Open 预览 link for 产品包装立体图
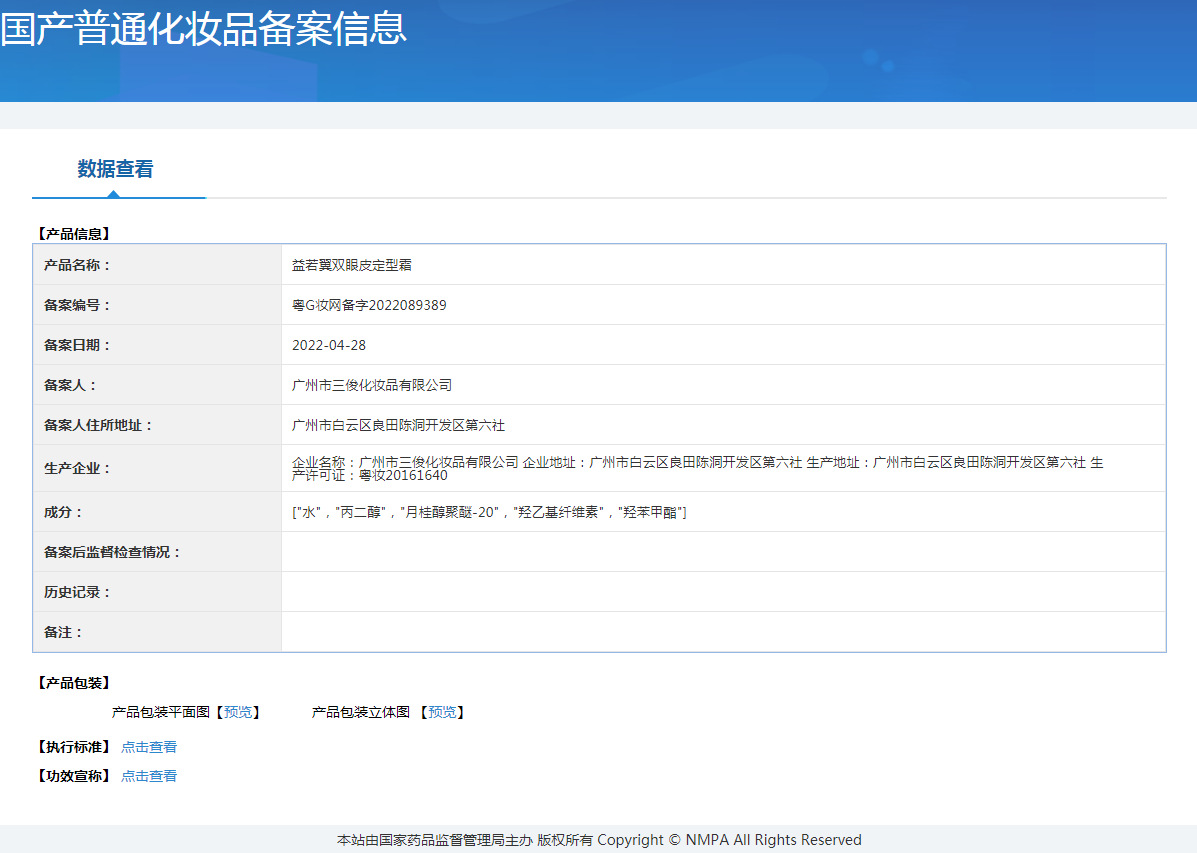Screen dimensions: 1197x853 pyautogui.click(x=442, y=712)
